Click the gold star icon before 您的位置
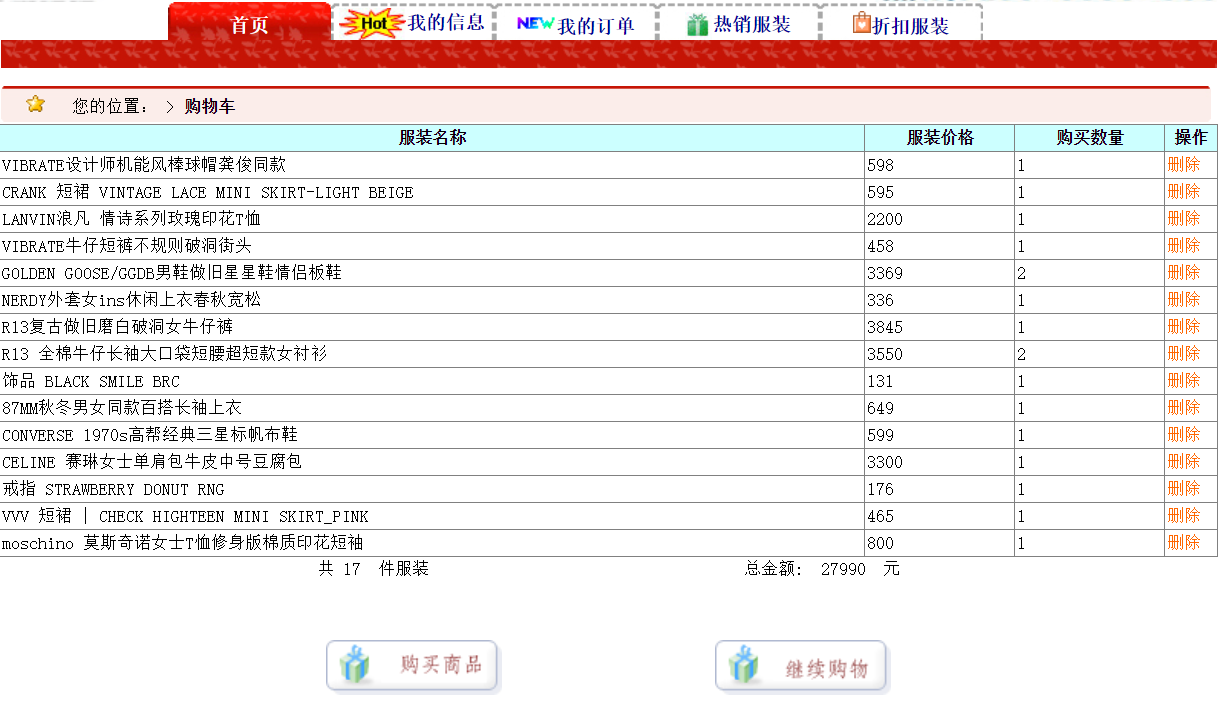The height and width of the screenshot is (707, 1224). [36, 104]
